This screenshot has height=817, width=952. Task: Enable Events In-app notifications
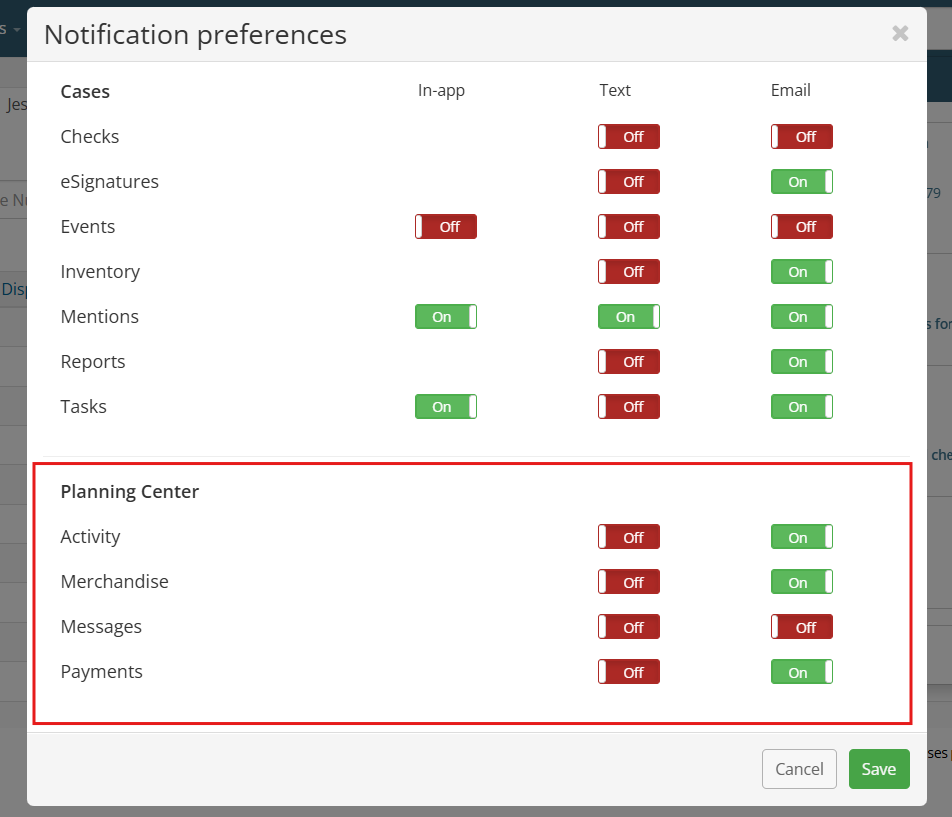tap(446, 226)
